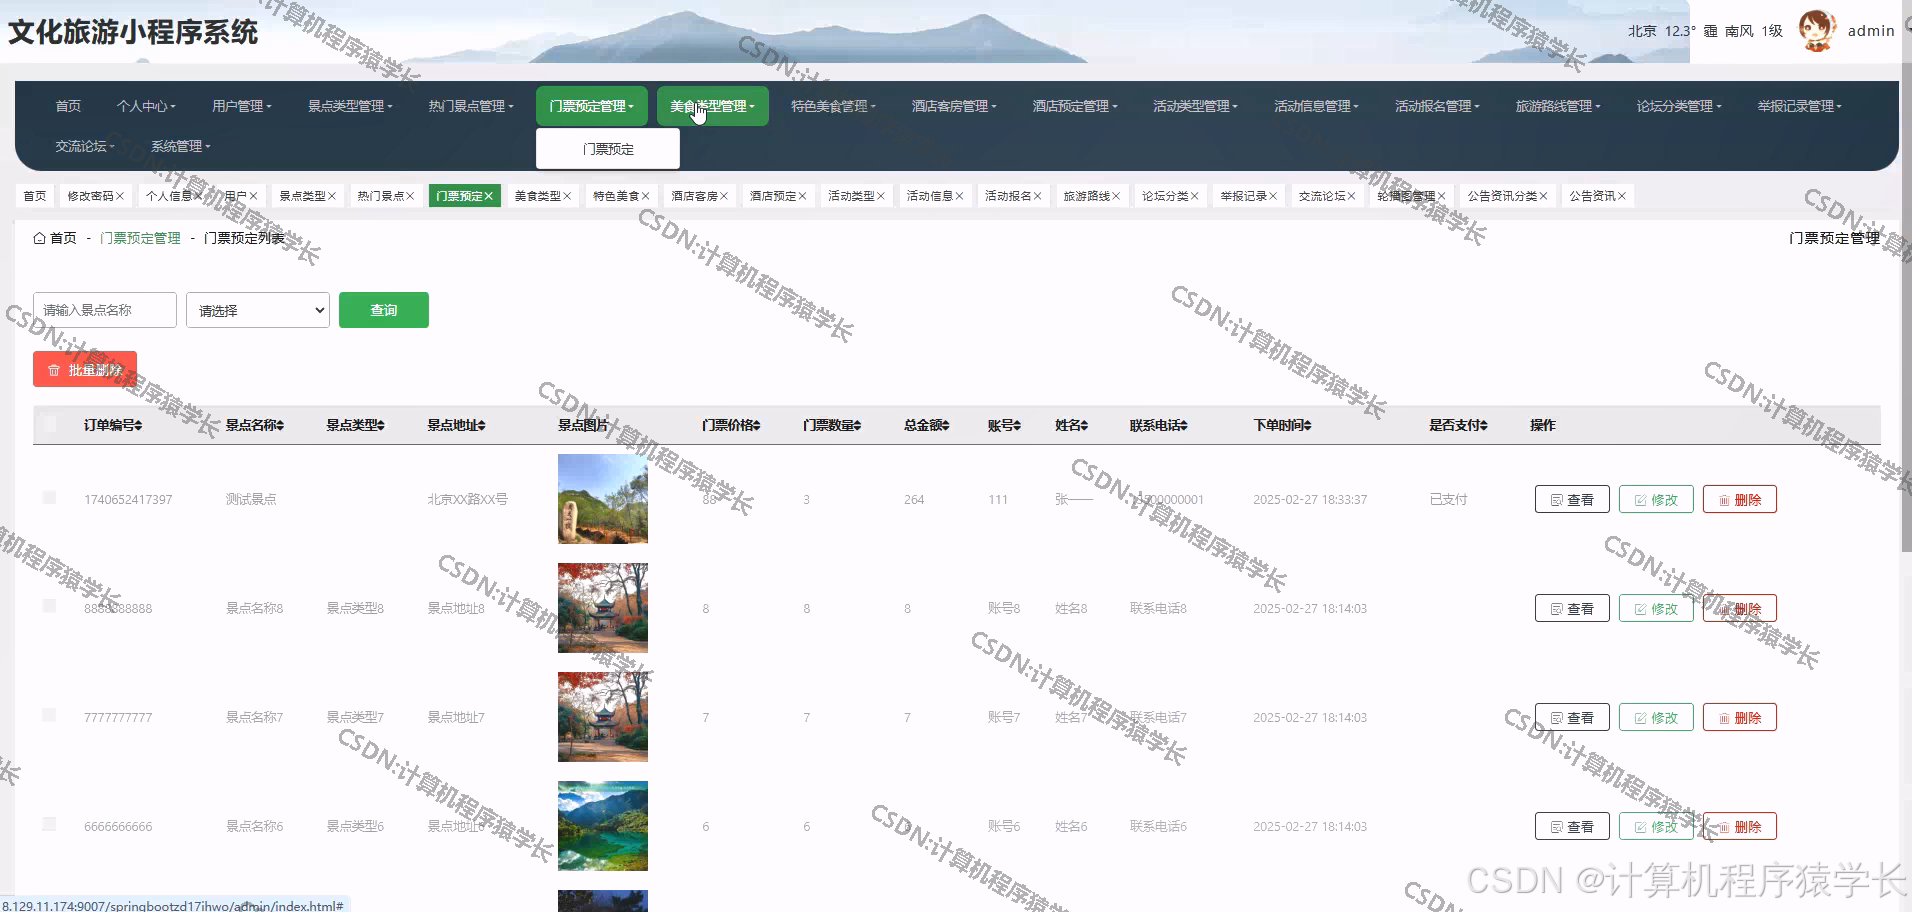The image size is (1912, 912).
Task: Click the 请输入景点名称 input field
Action: [105, 310]
